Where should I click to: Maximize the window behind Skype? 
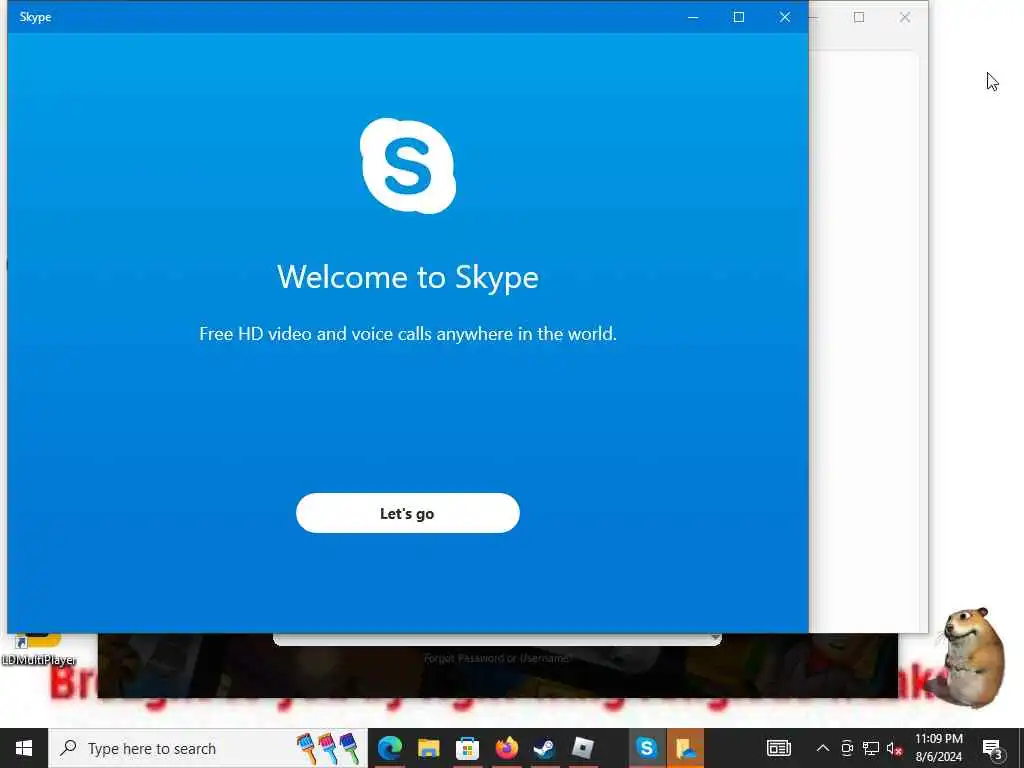pos(859,18)
